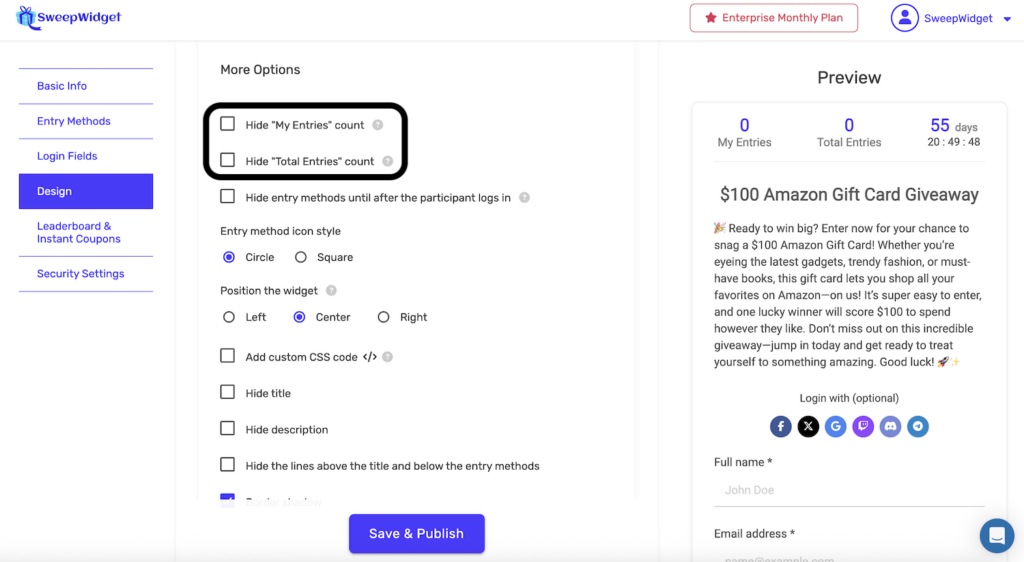Screen dimensions: 1024x562
Task: Check the Hide title option
Action: click(x=228, y=392)
